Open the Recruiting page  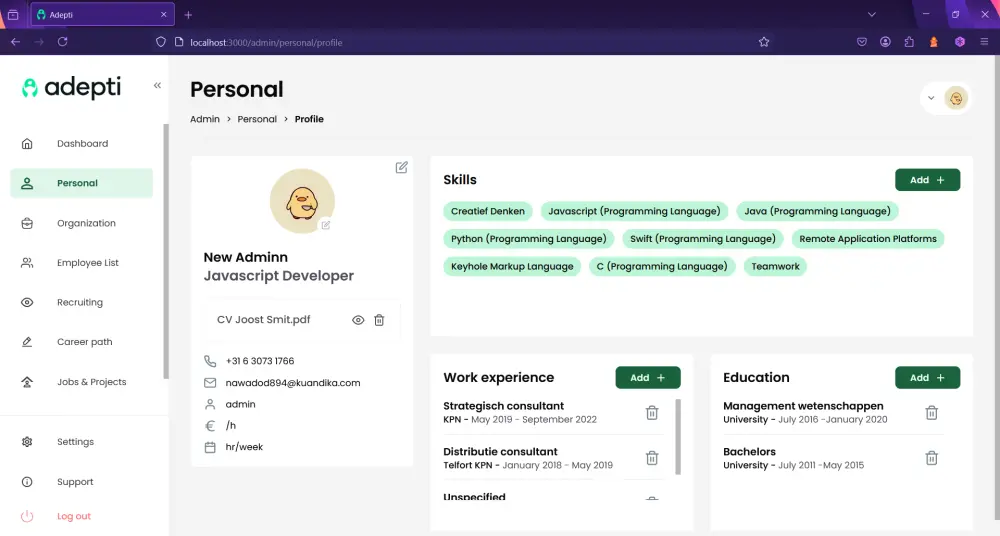[82, 302]
